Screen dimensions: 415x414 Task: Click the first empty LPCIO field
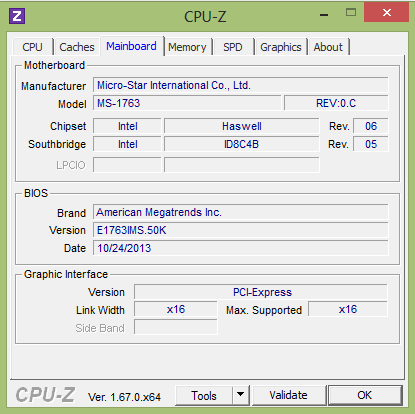127,165
